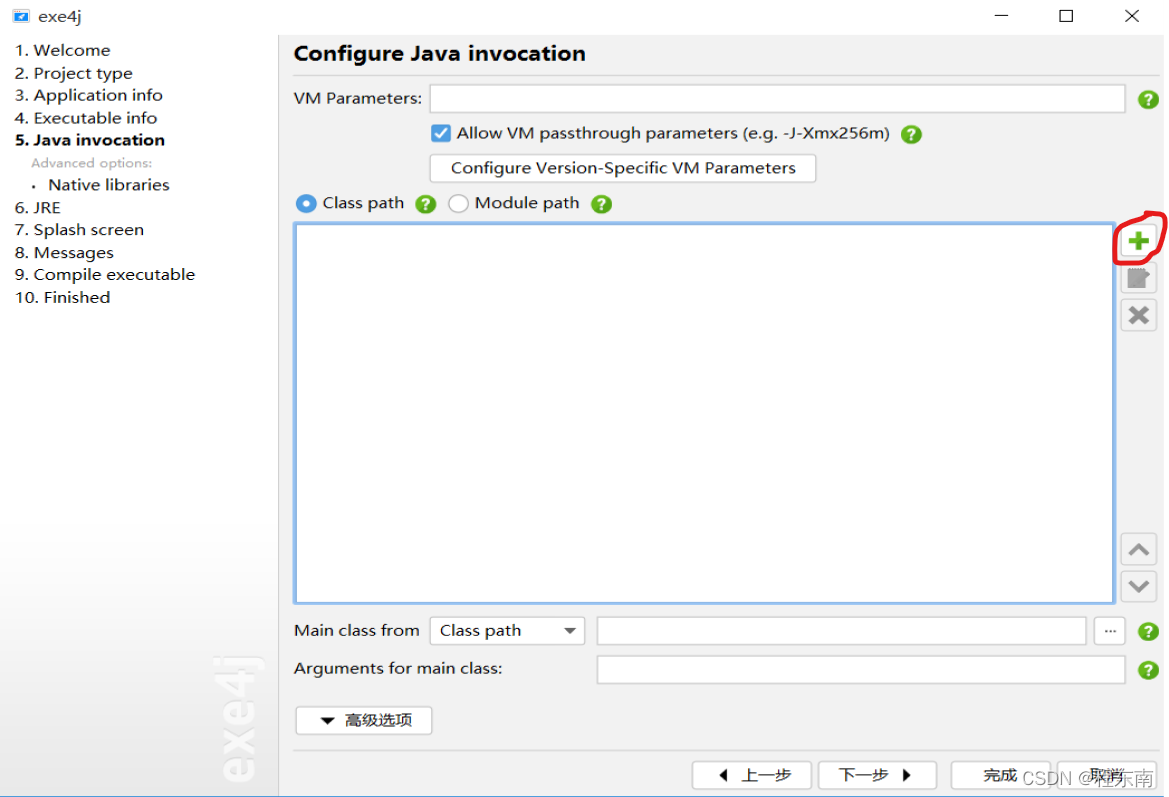Maximize the exe4j window
The width and height of the screenshot is (1169, 797).
pos(1066,16)
